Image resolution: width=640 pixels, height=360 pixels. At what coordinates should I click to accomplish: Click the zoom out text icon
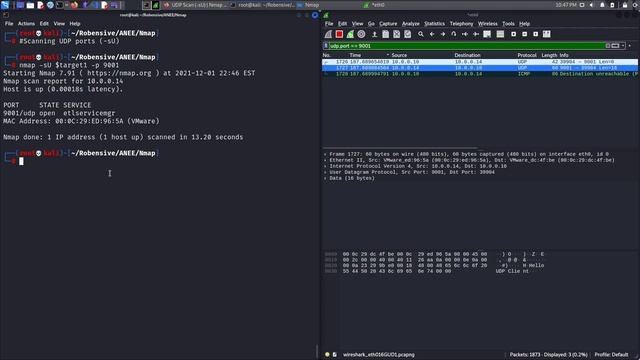pyautogui.click(x=524, y=34)
